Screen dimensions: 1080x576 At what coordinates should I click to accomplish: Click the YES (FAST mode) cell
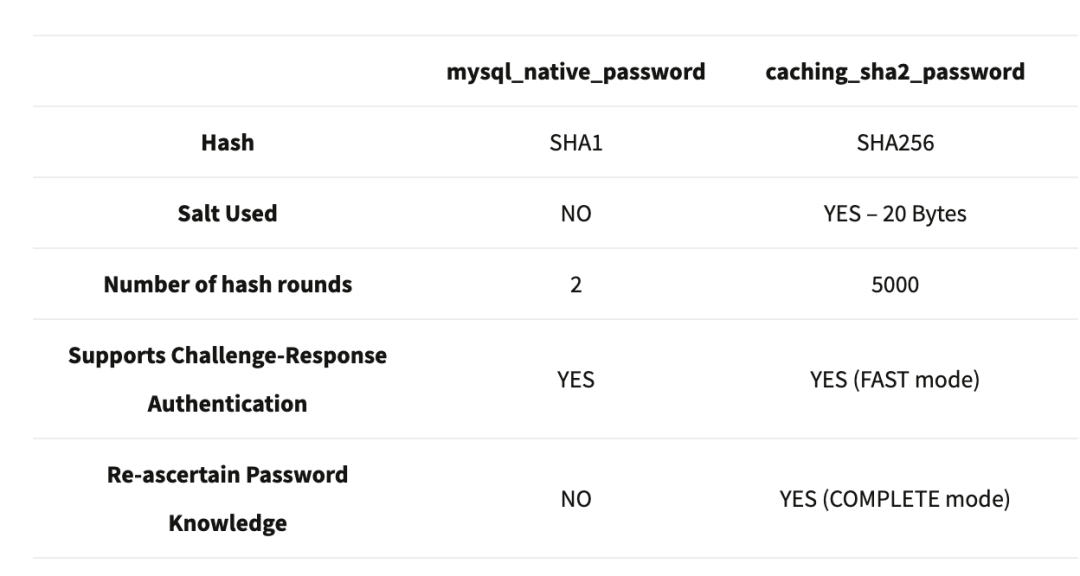pos(895,380)
